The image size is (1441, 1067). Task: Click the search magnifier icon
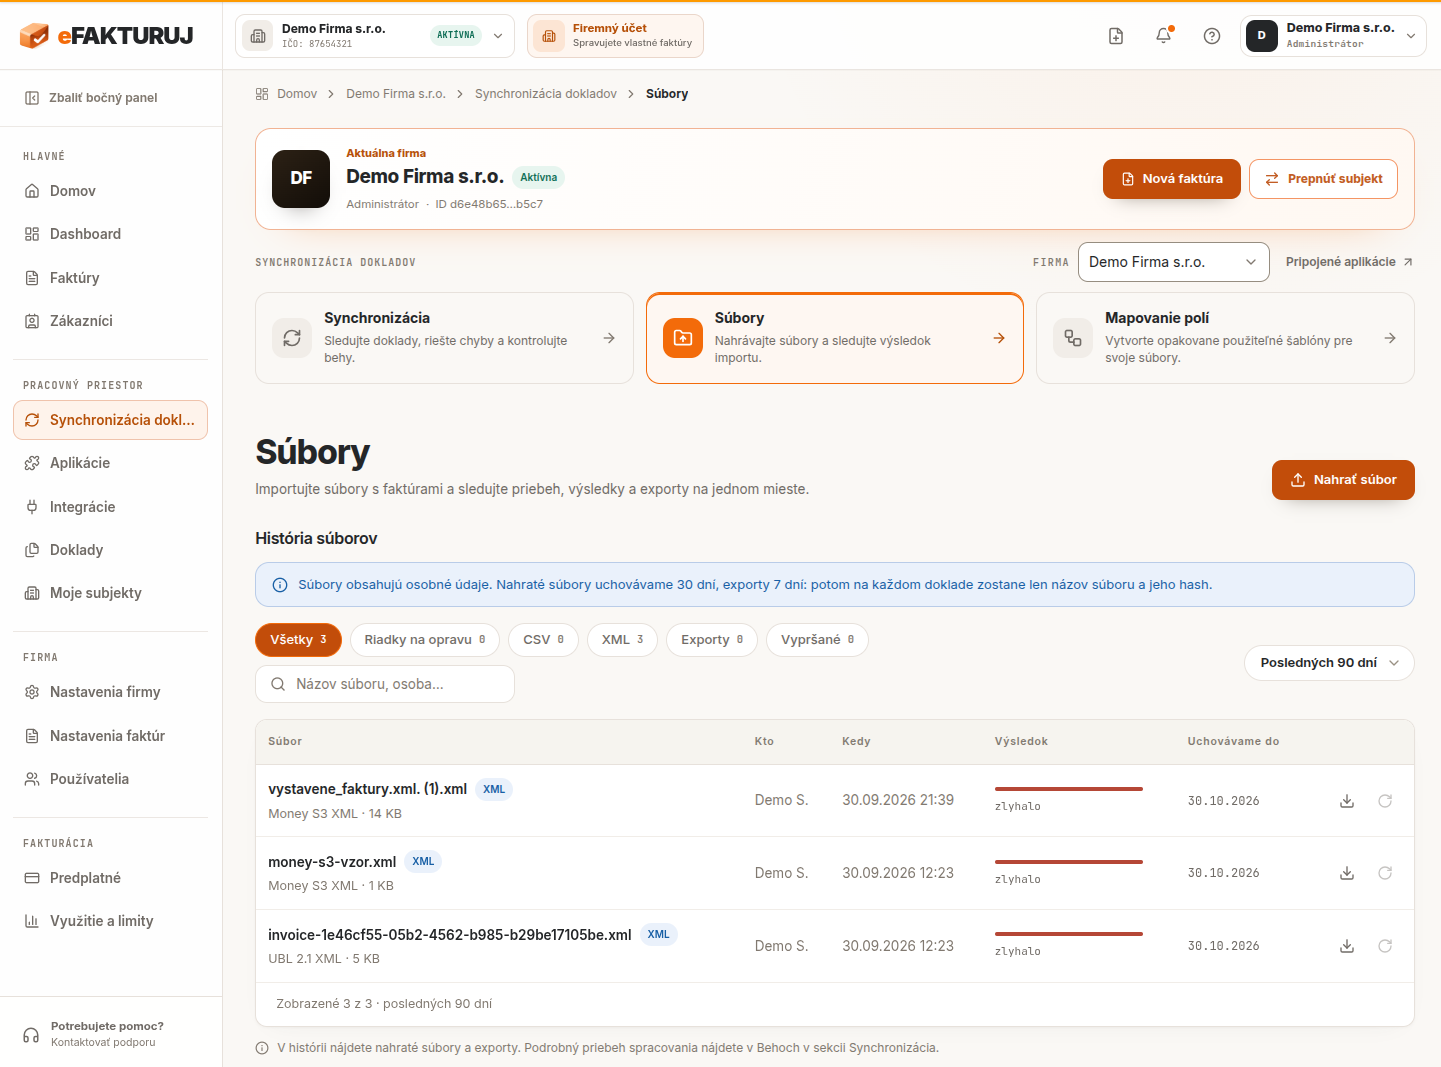(278, 684)
